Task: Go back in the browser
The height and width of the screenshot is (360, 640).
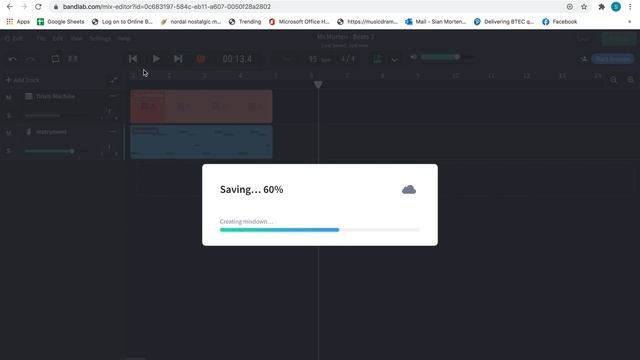Action: [10, 7]
